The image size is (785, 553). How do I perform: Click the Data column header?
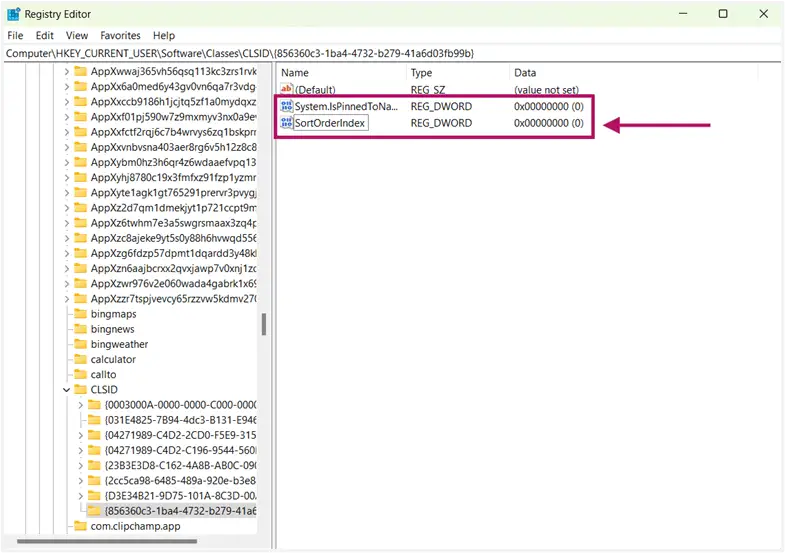(634, 73)
